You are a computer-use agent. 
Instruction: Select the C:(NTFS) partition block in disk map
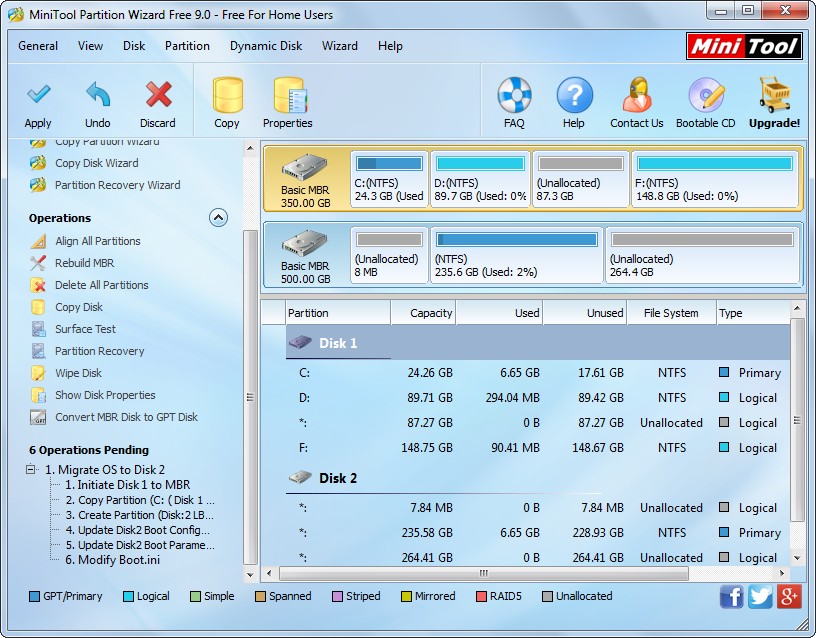[389, 179]
